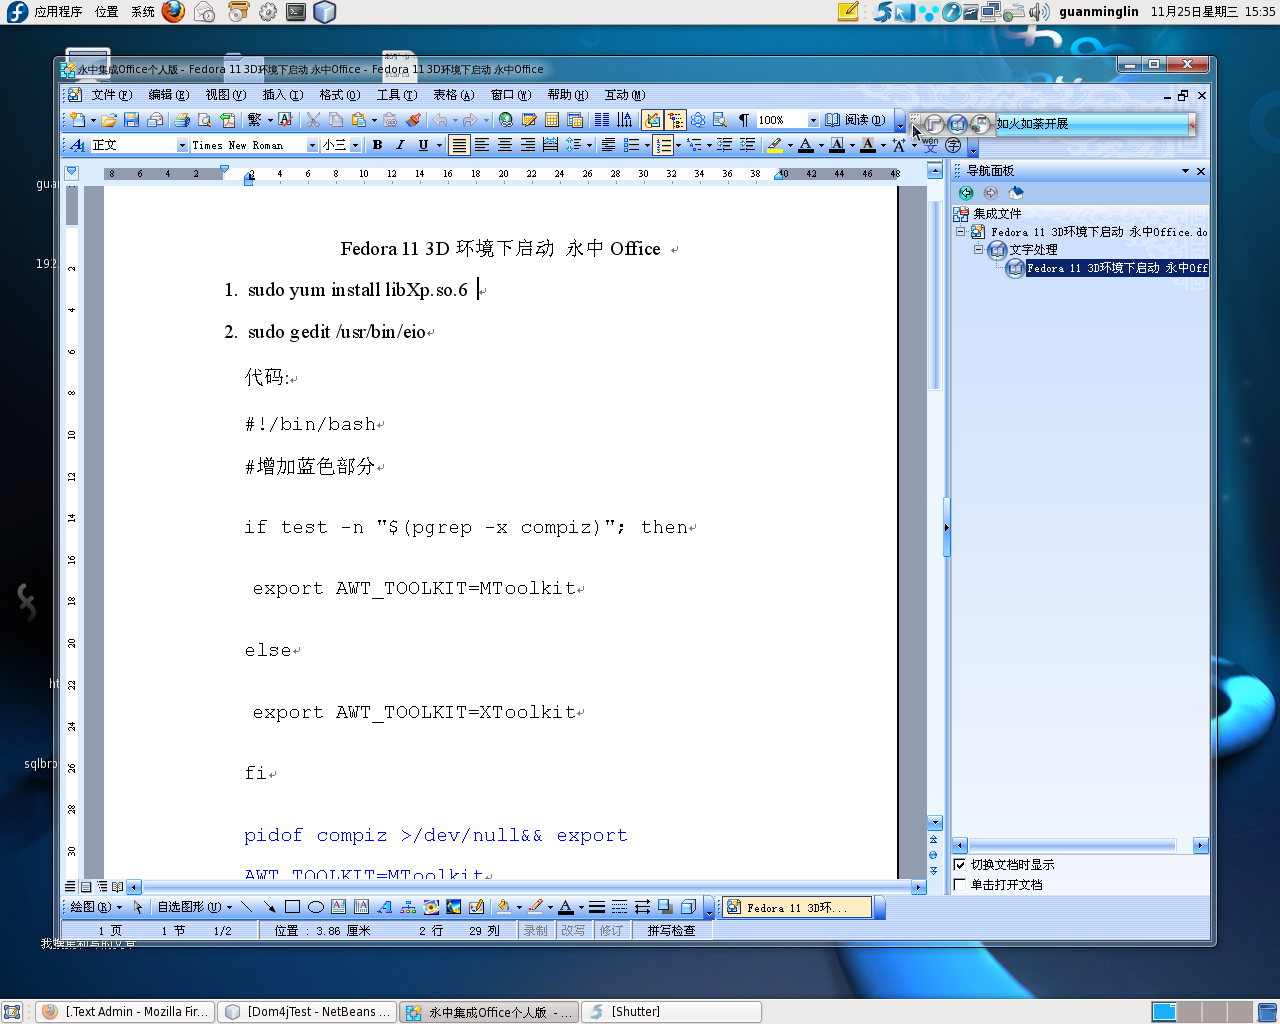
Task: Insert a table with the grid icon
Action: 552,120
